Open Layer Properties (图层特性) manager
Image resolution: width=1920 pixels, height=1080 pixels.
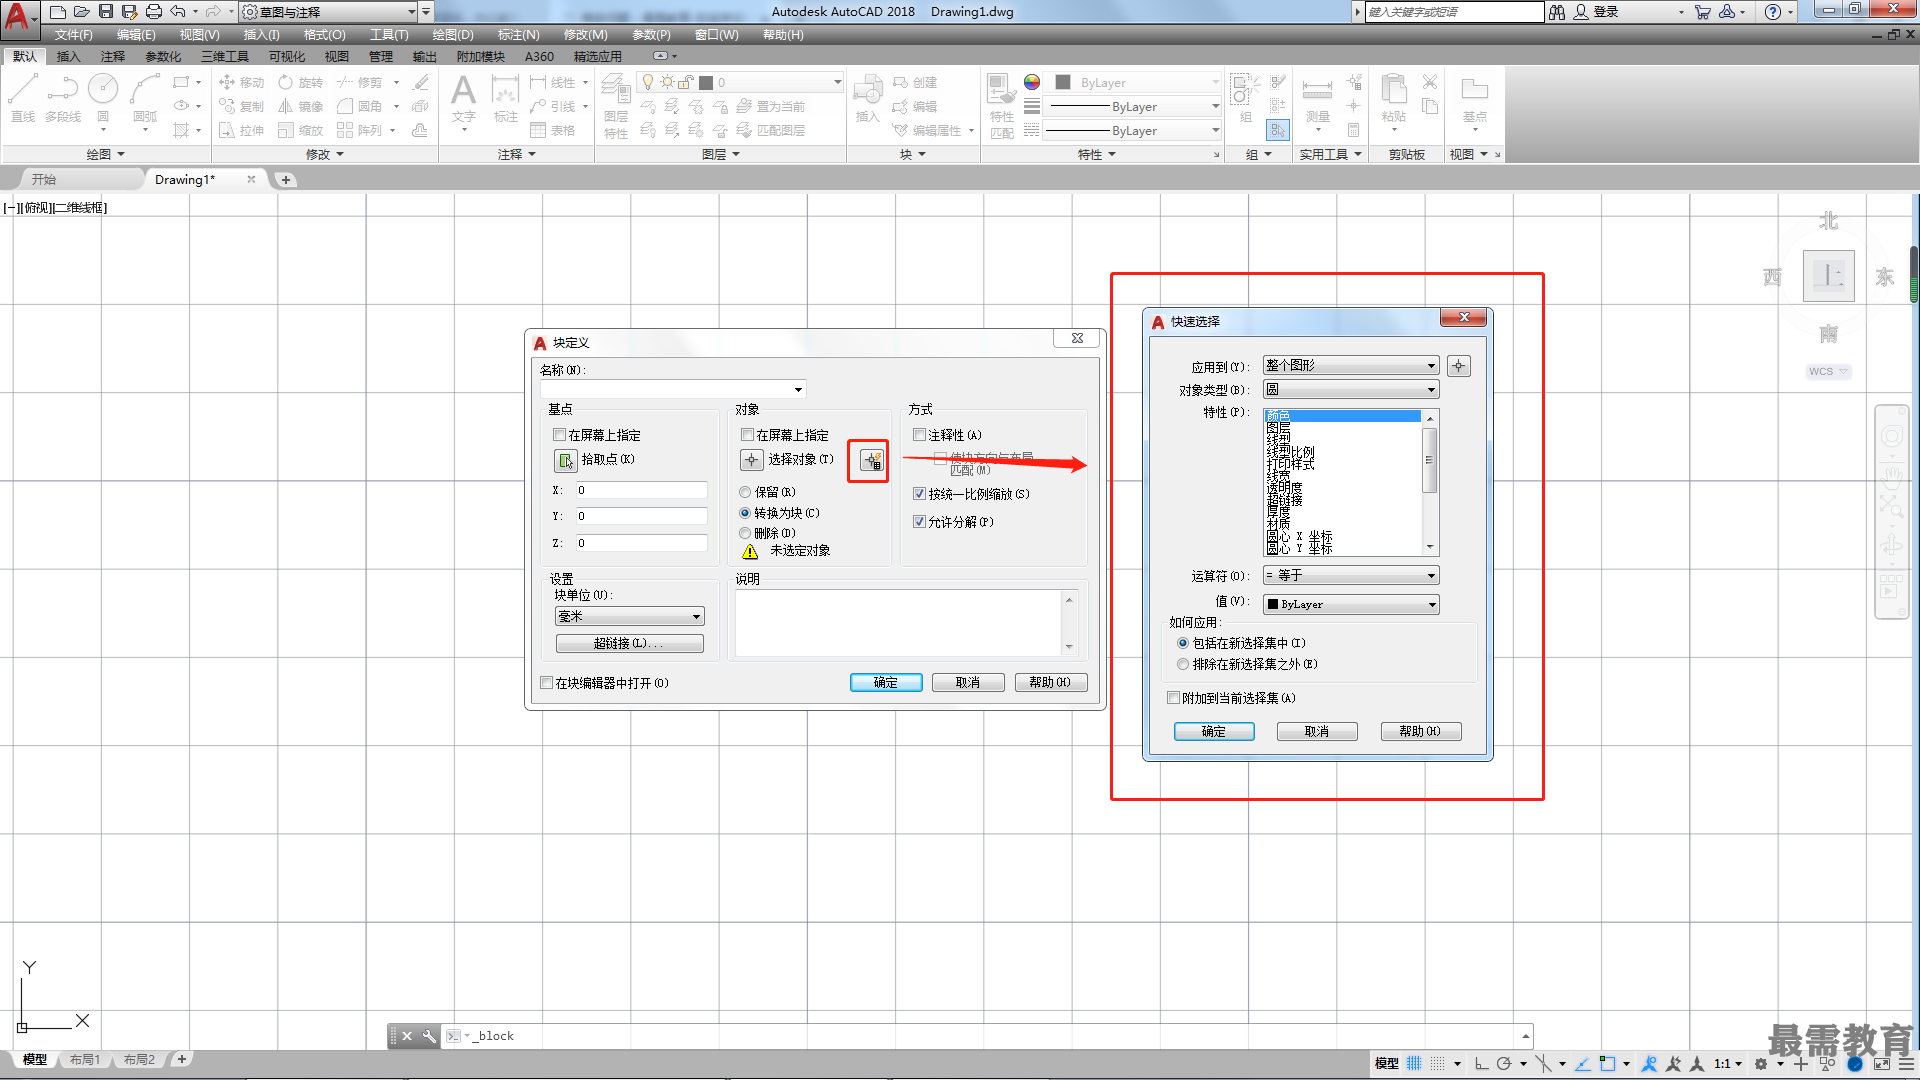pos(616,106)
